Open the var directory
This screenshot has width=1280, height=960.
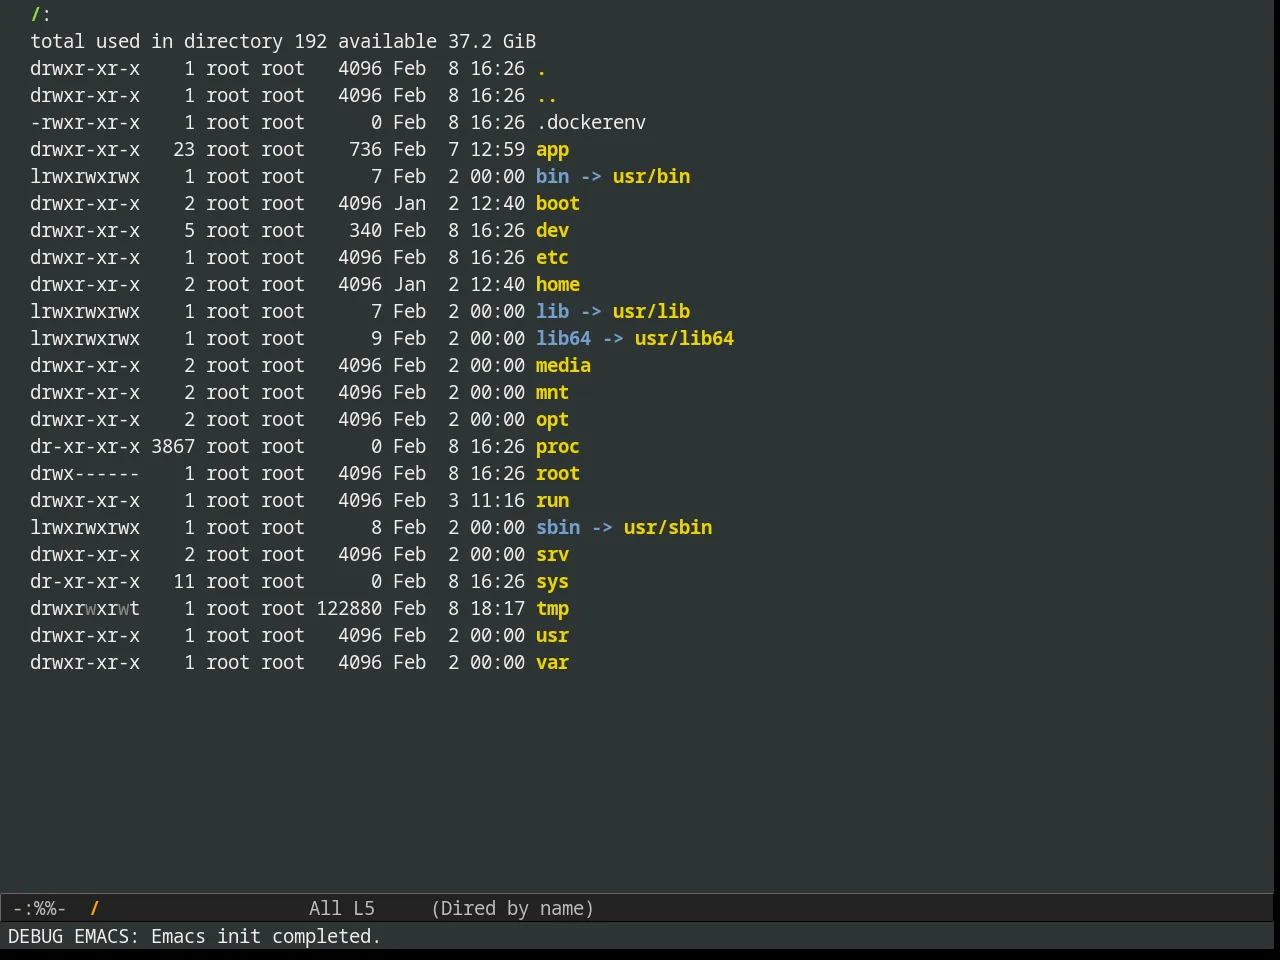[x=552, y=663]
